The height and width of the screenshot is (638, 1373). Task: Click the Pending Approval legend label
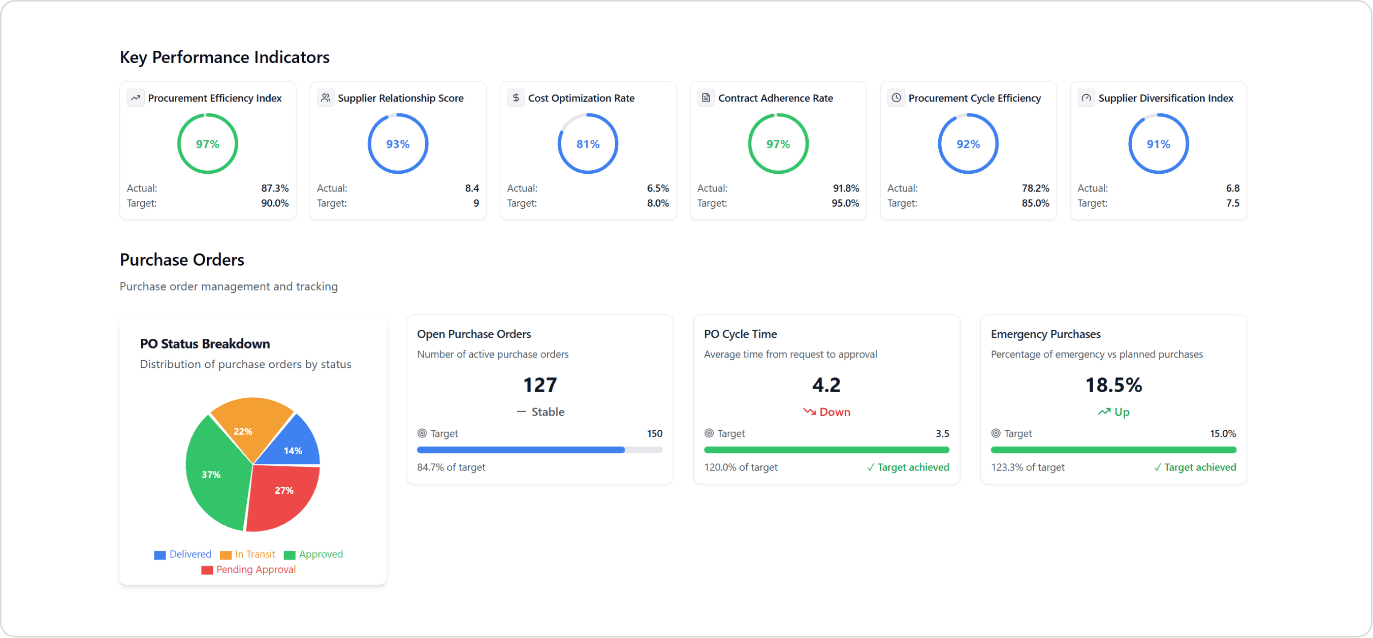[x=255, y=570]
